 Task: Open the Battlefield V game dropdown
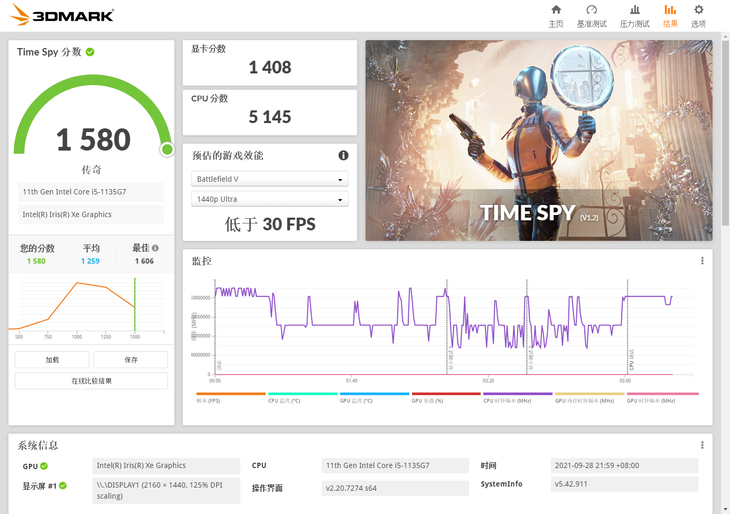[x=270, y=179]
